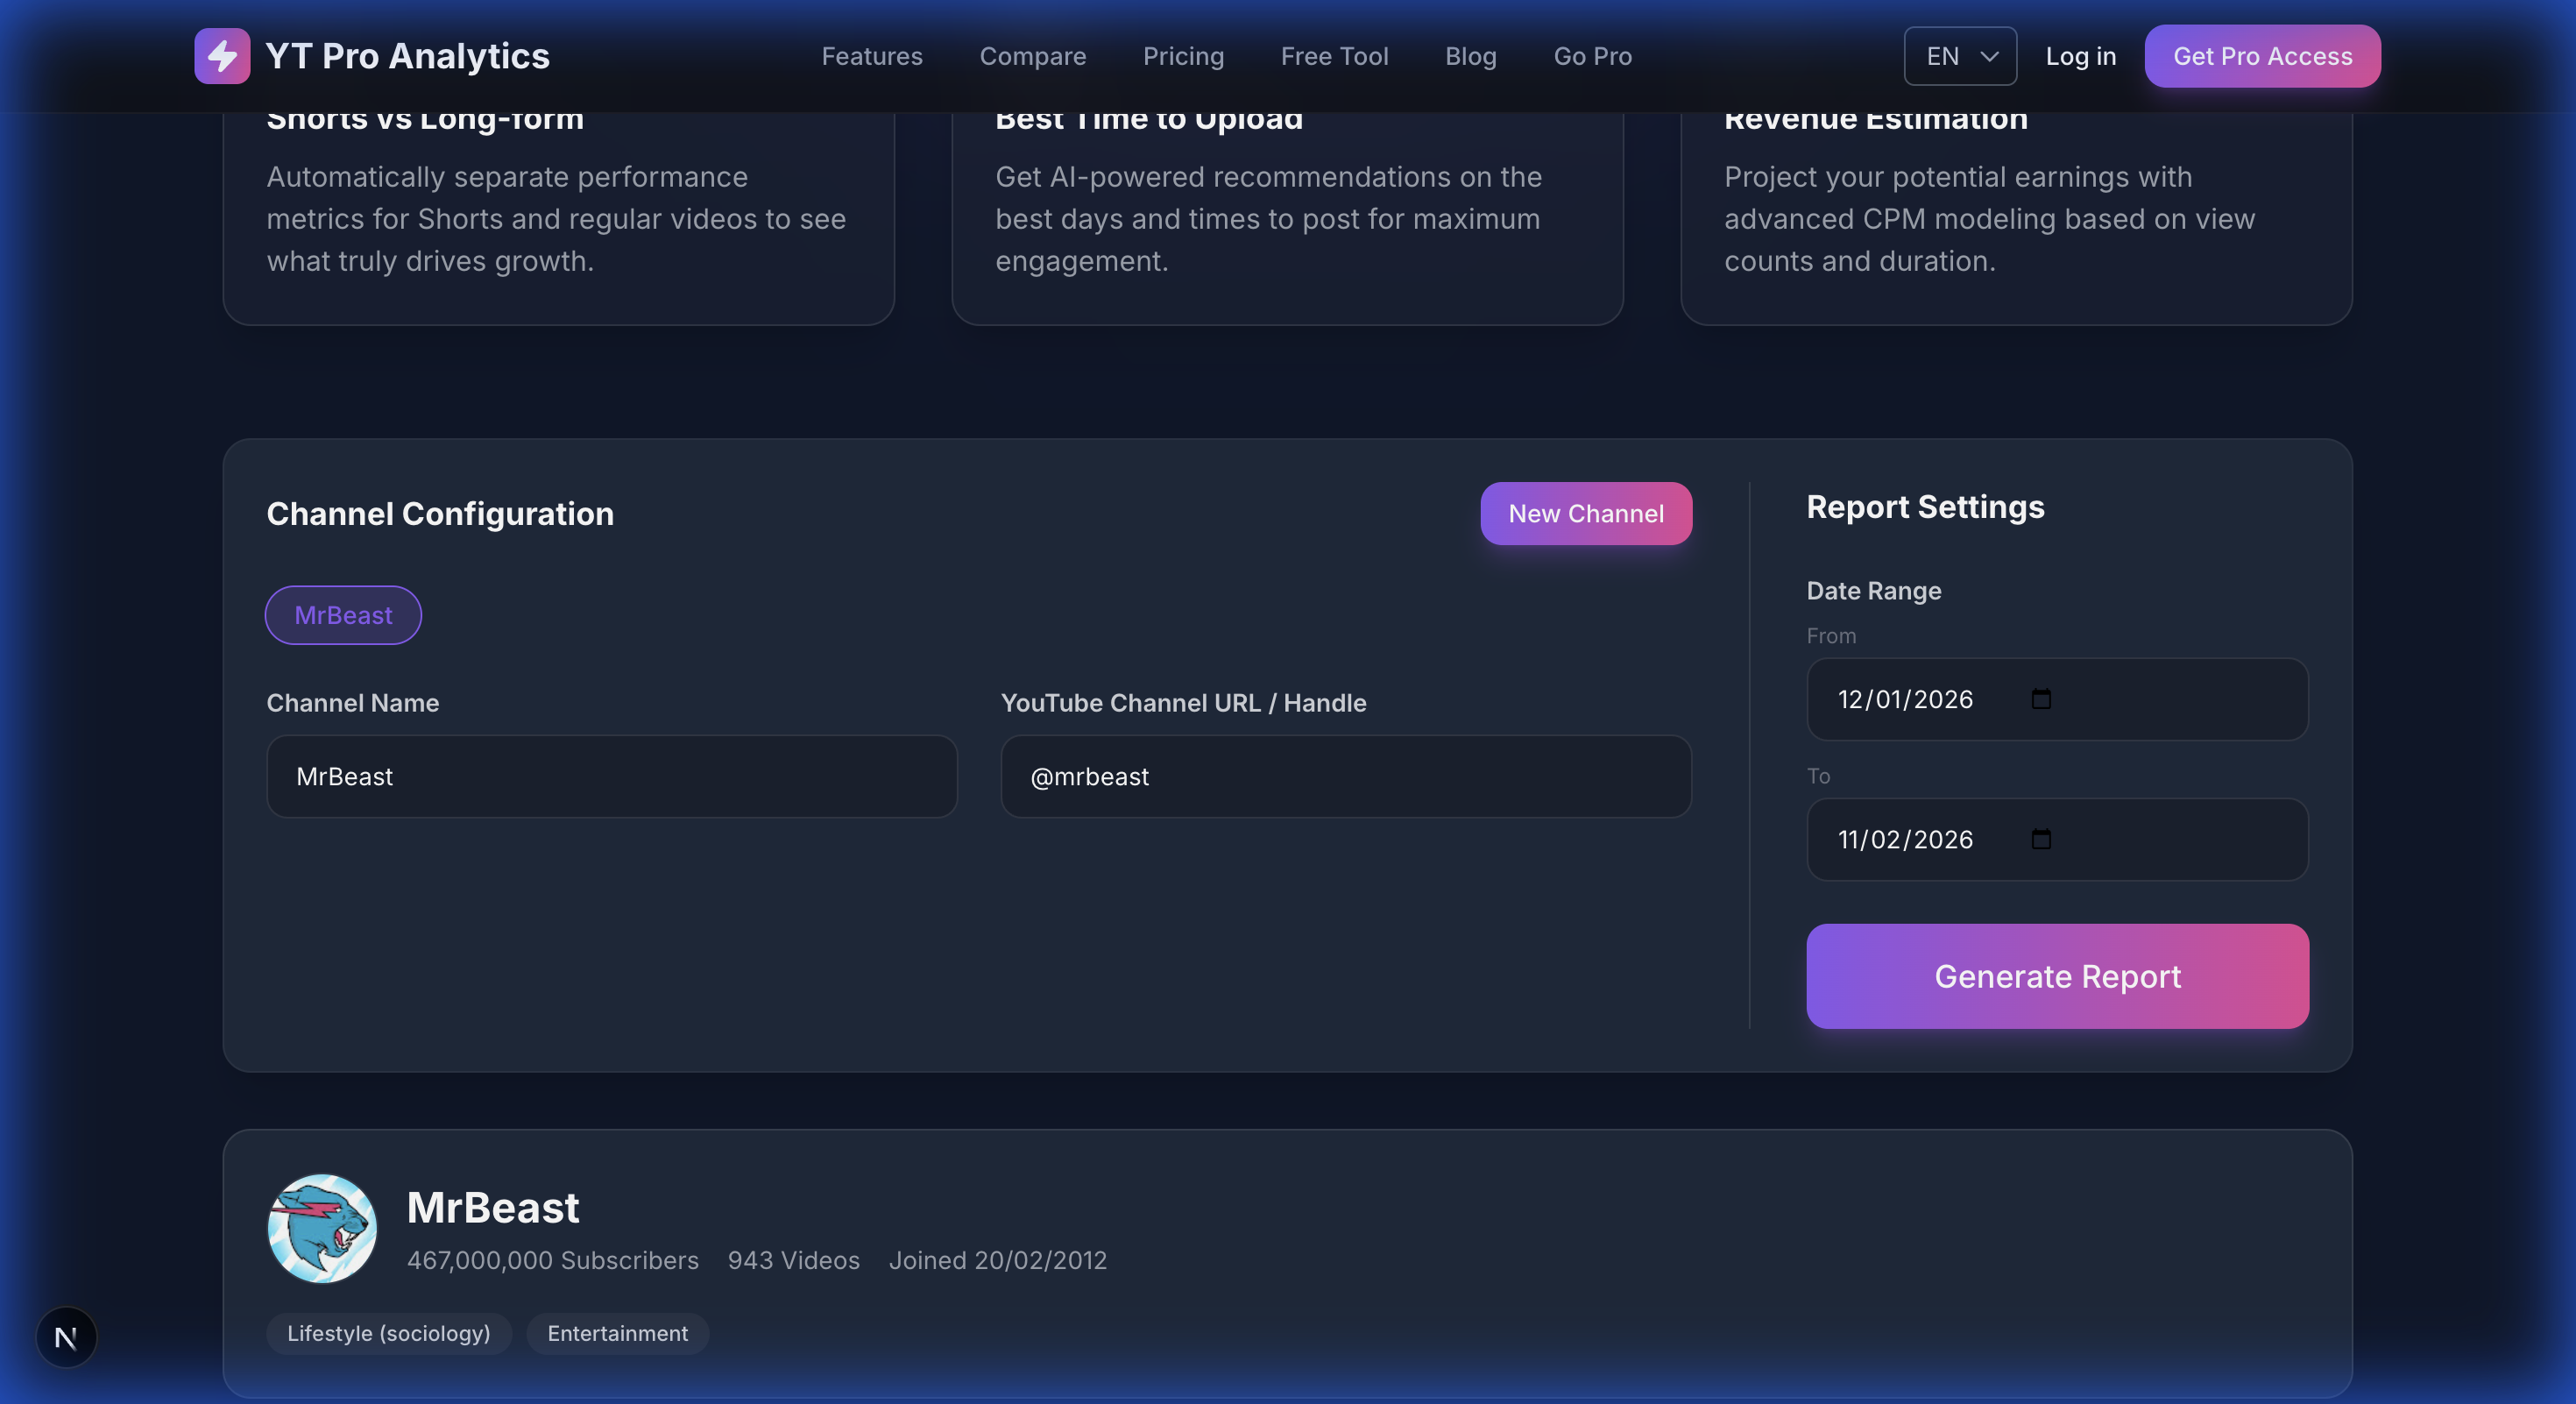
Task: Go to the Compare page
Action: pos(1032,56)
